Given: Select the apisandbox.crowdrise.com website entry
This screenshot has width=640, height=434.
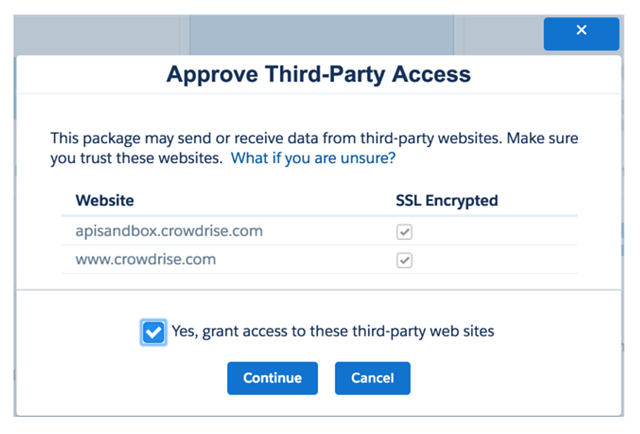Looking at the screenshot, I should 169,231.
